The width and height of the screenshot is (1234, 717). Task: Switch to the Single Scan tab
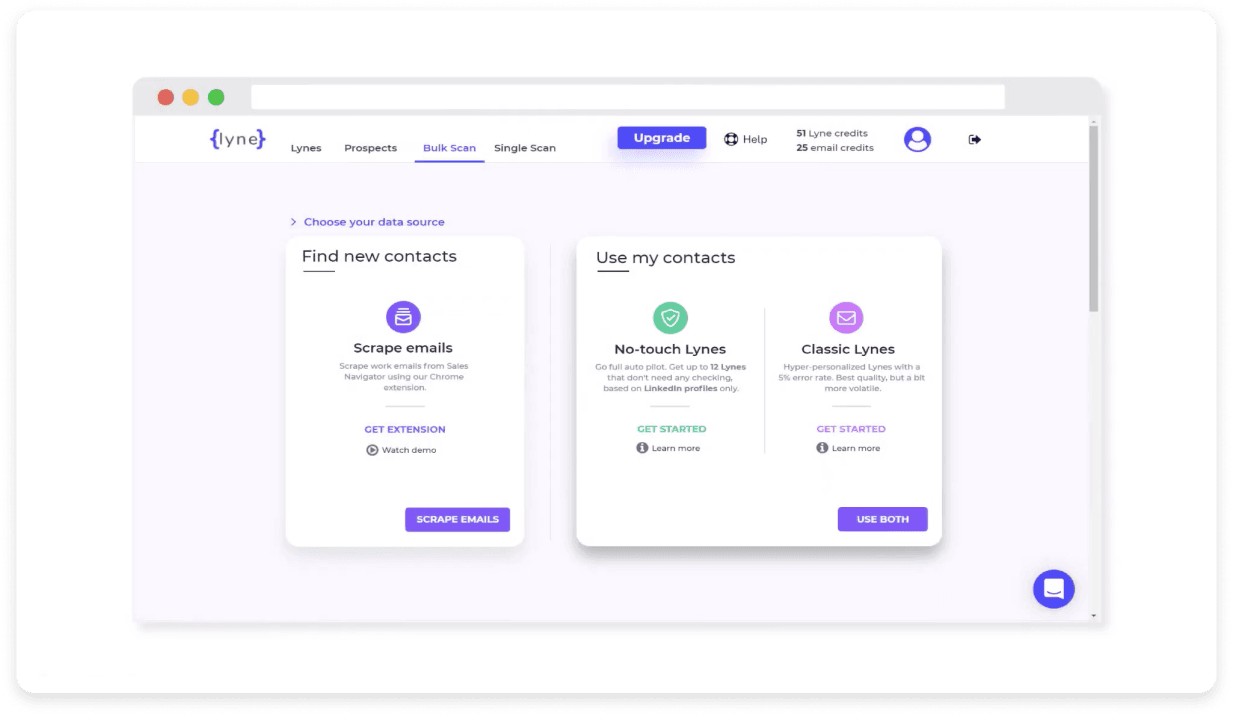(x=524, y=147)
